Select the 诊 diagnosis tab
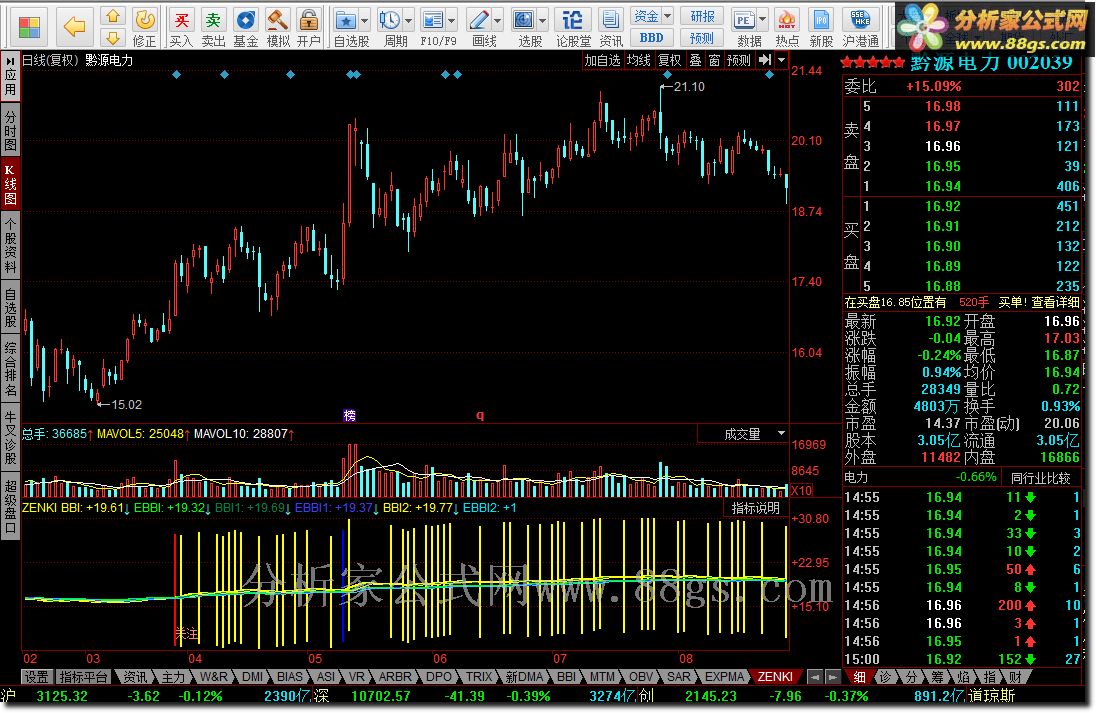The image size is (1097, 713). (884, 677)
